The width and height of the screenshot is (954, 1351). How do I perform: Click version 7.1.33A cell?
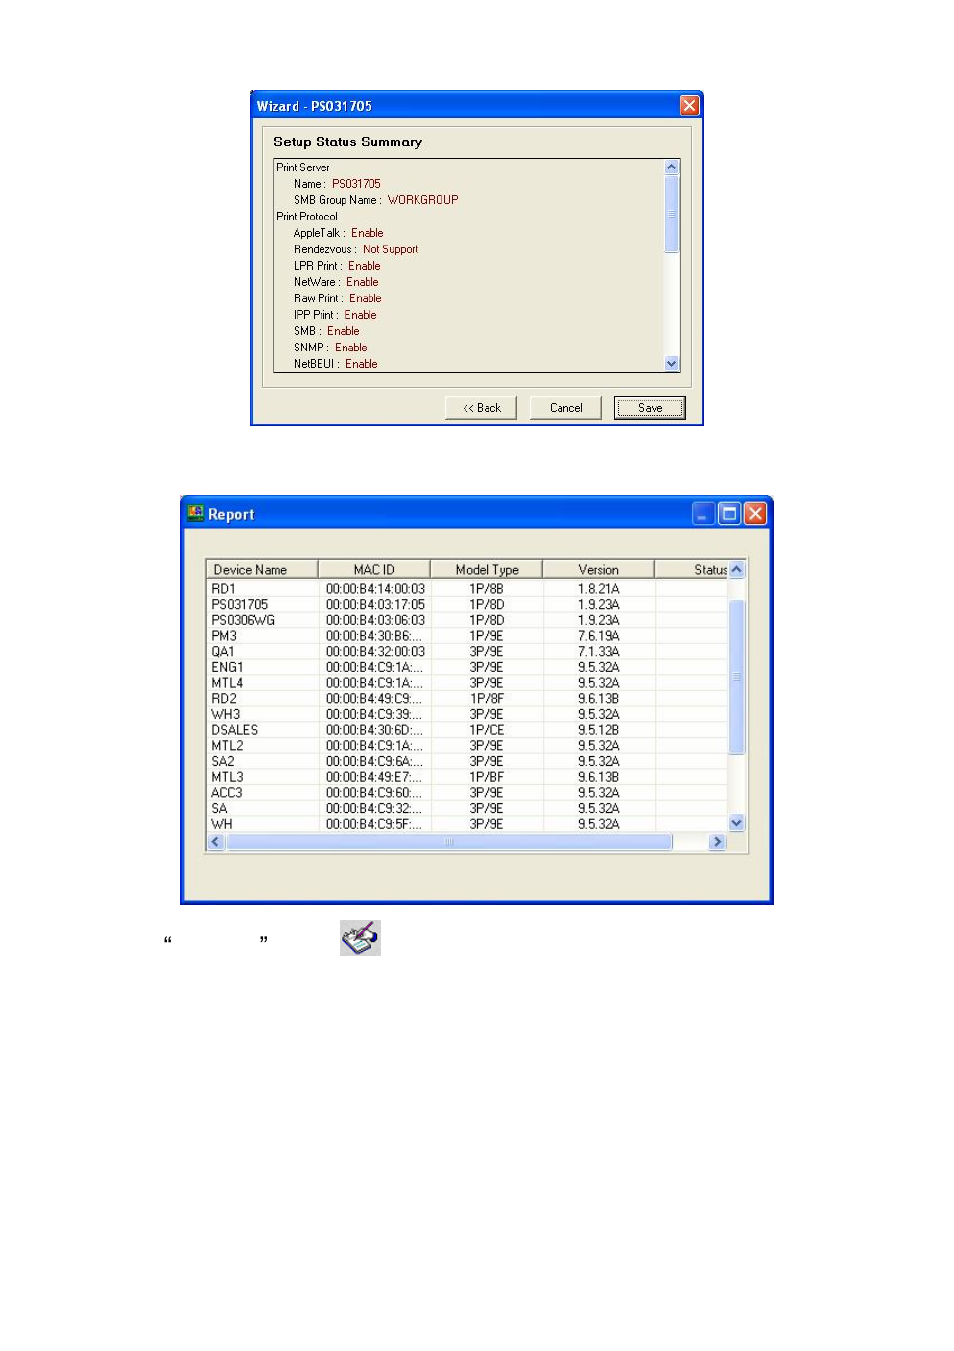coord(598,651)
